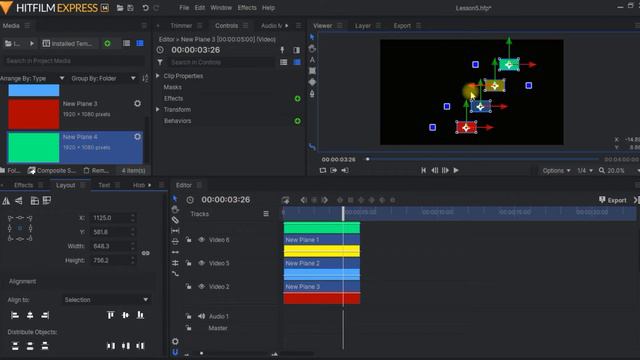
Task: Flip horizontally icon in Layout panel
Action: point(6,200)
